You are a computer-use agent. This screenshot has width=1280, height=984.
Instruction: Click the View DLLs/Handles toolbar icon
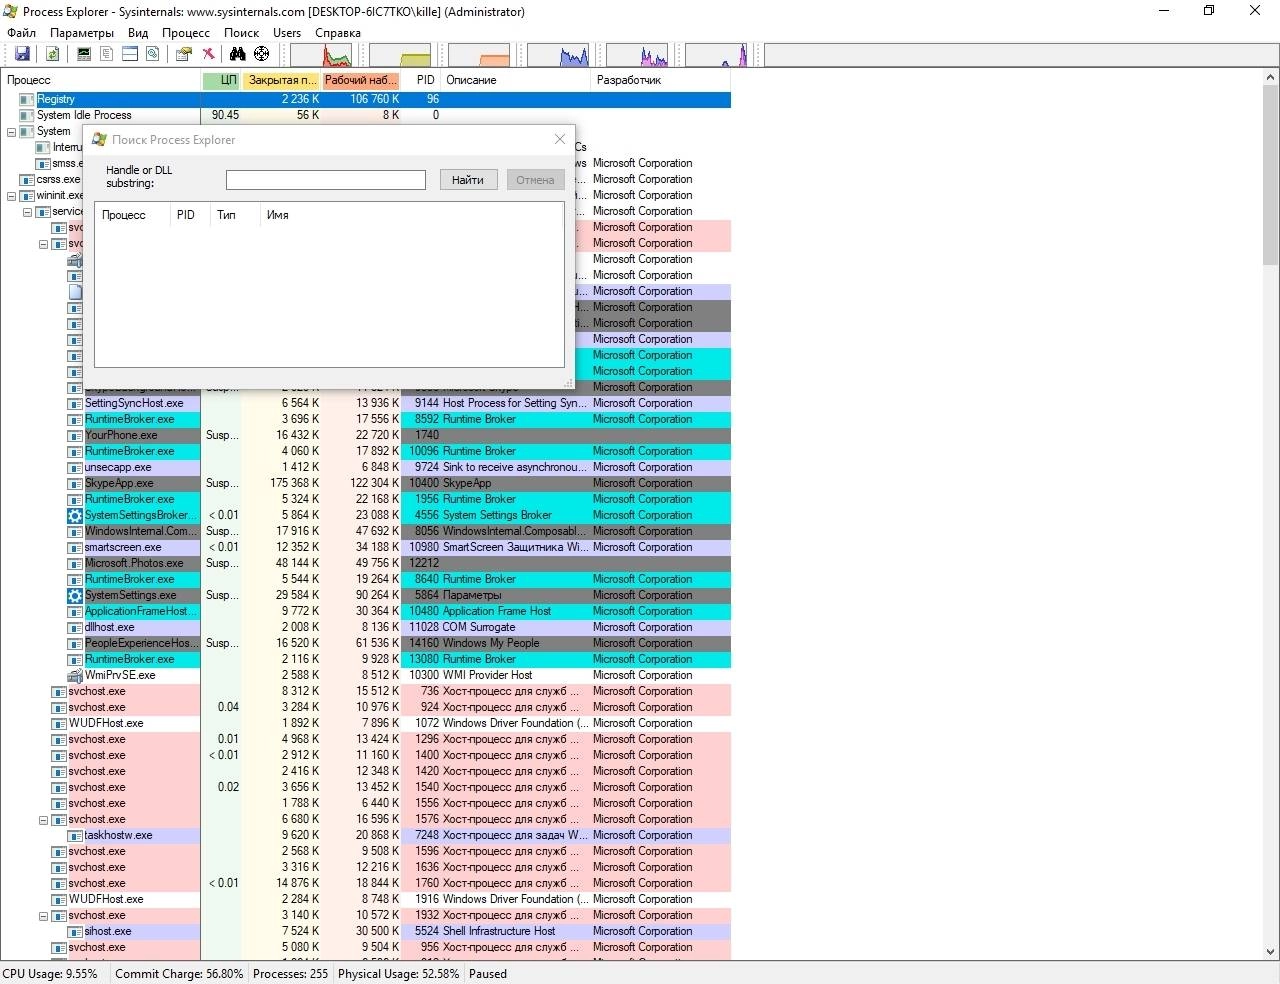pyautogui.click(x=153, y=54)
